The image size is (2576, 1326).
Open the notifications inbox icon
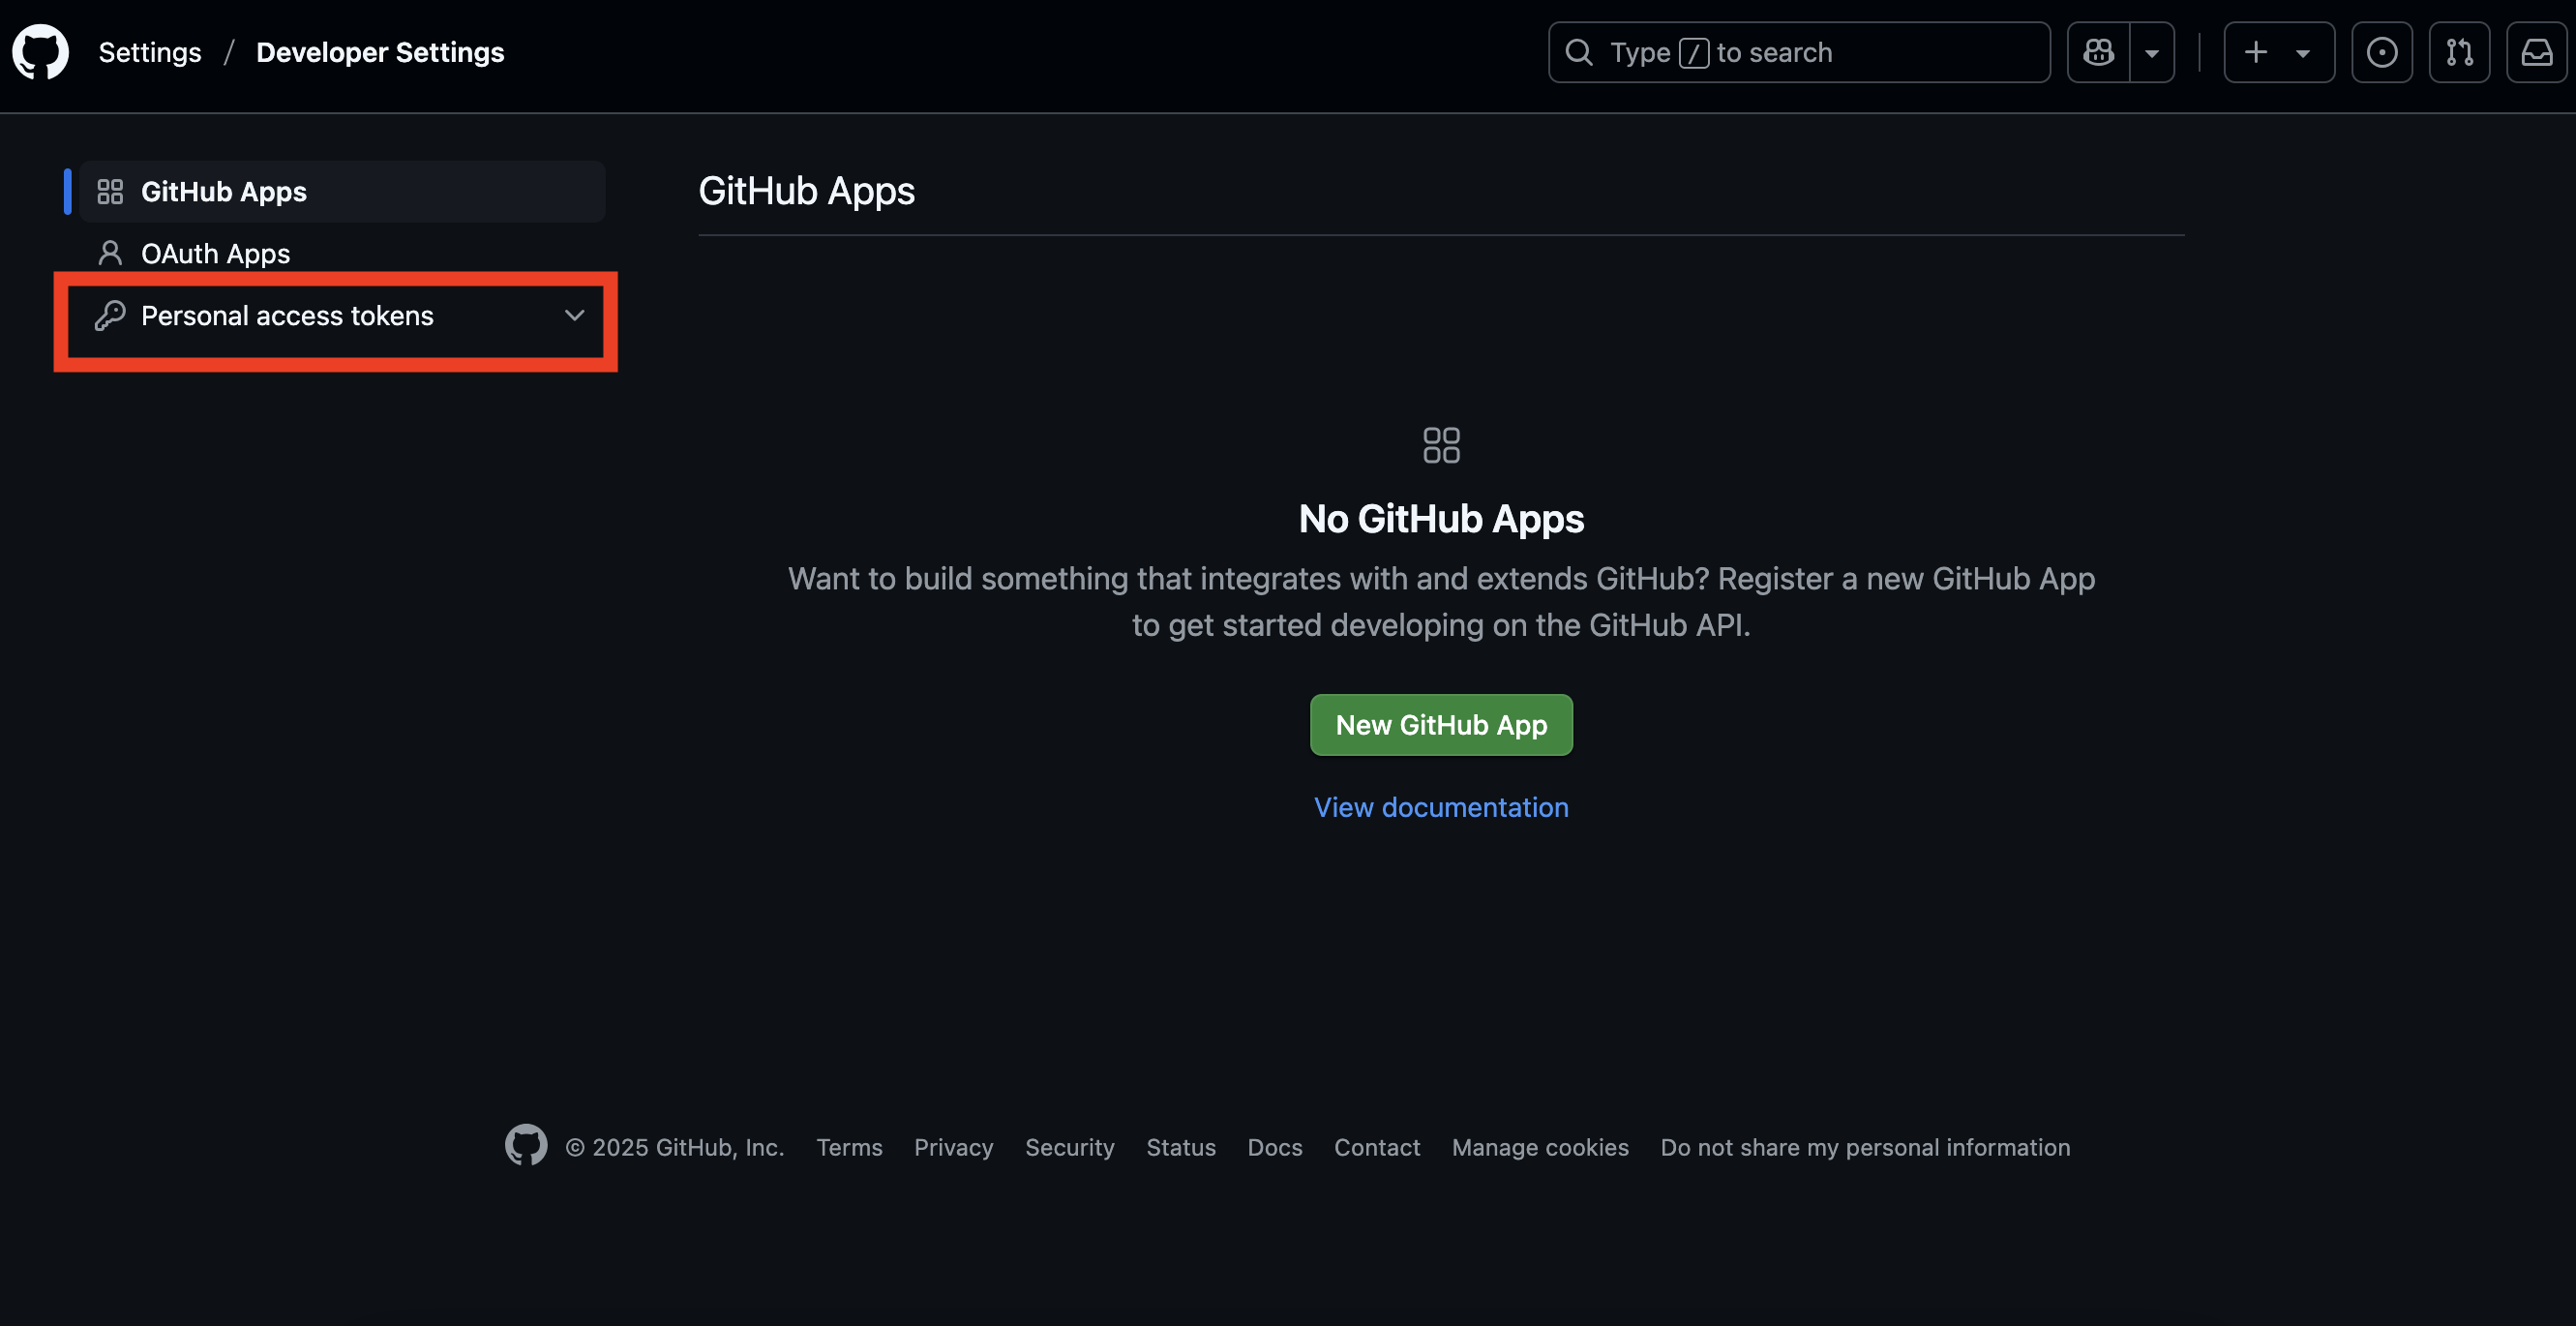pos(2537,52)
